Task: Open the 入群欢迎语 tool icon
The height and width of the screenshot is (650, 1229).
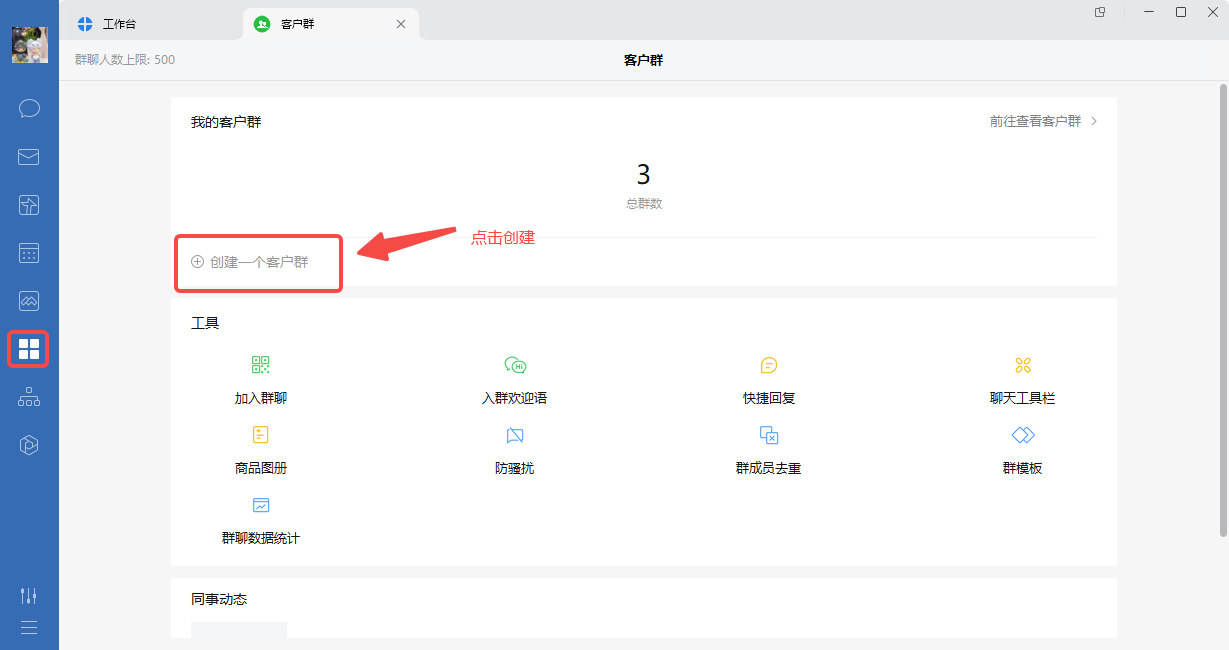Action: point(515,365)
